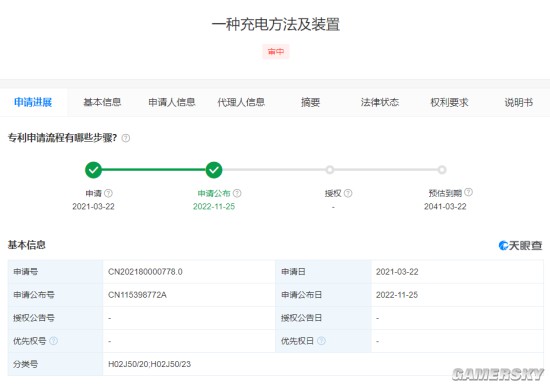Click the 基本信息 section heading above table
Screen dimensions: 550x386
[x=27, y=245]
